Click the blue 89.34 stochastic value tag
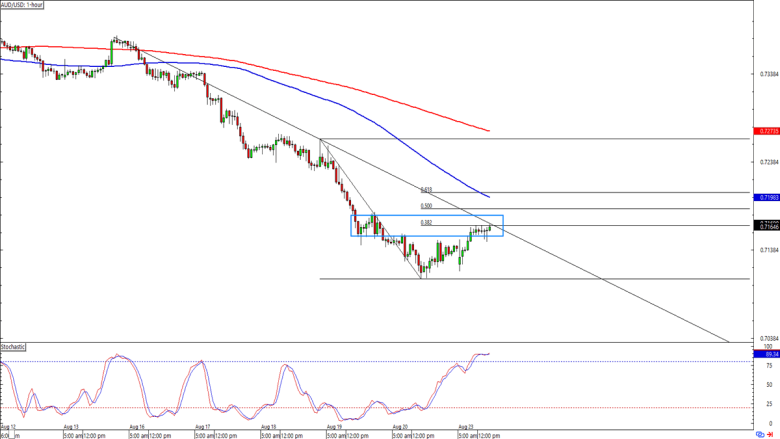 [767, 354]
